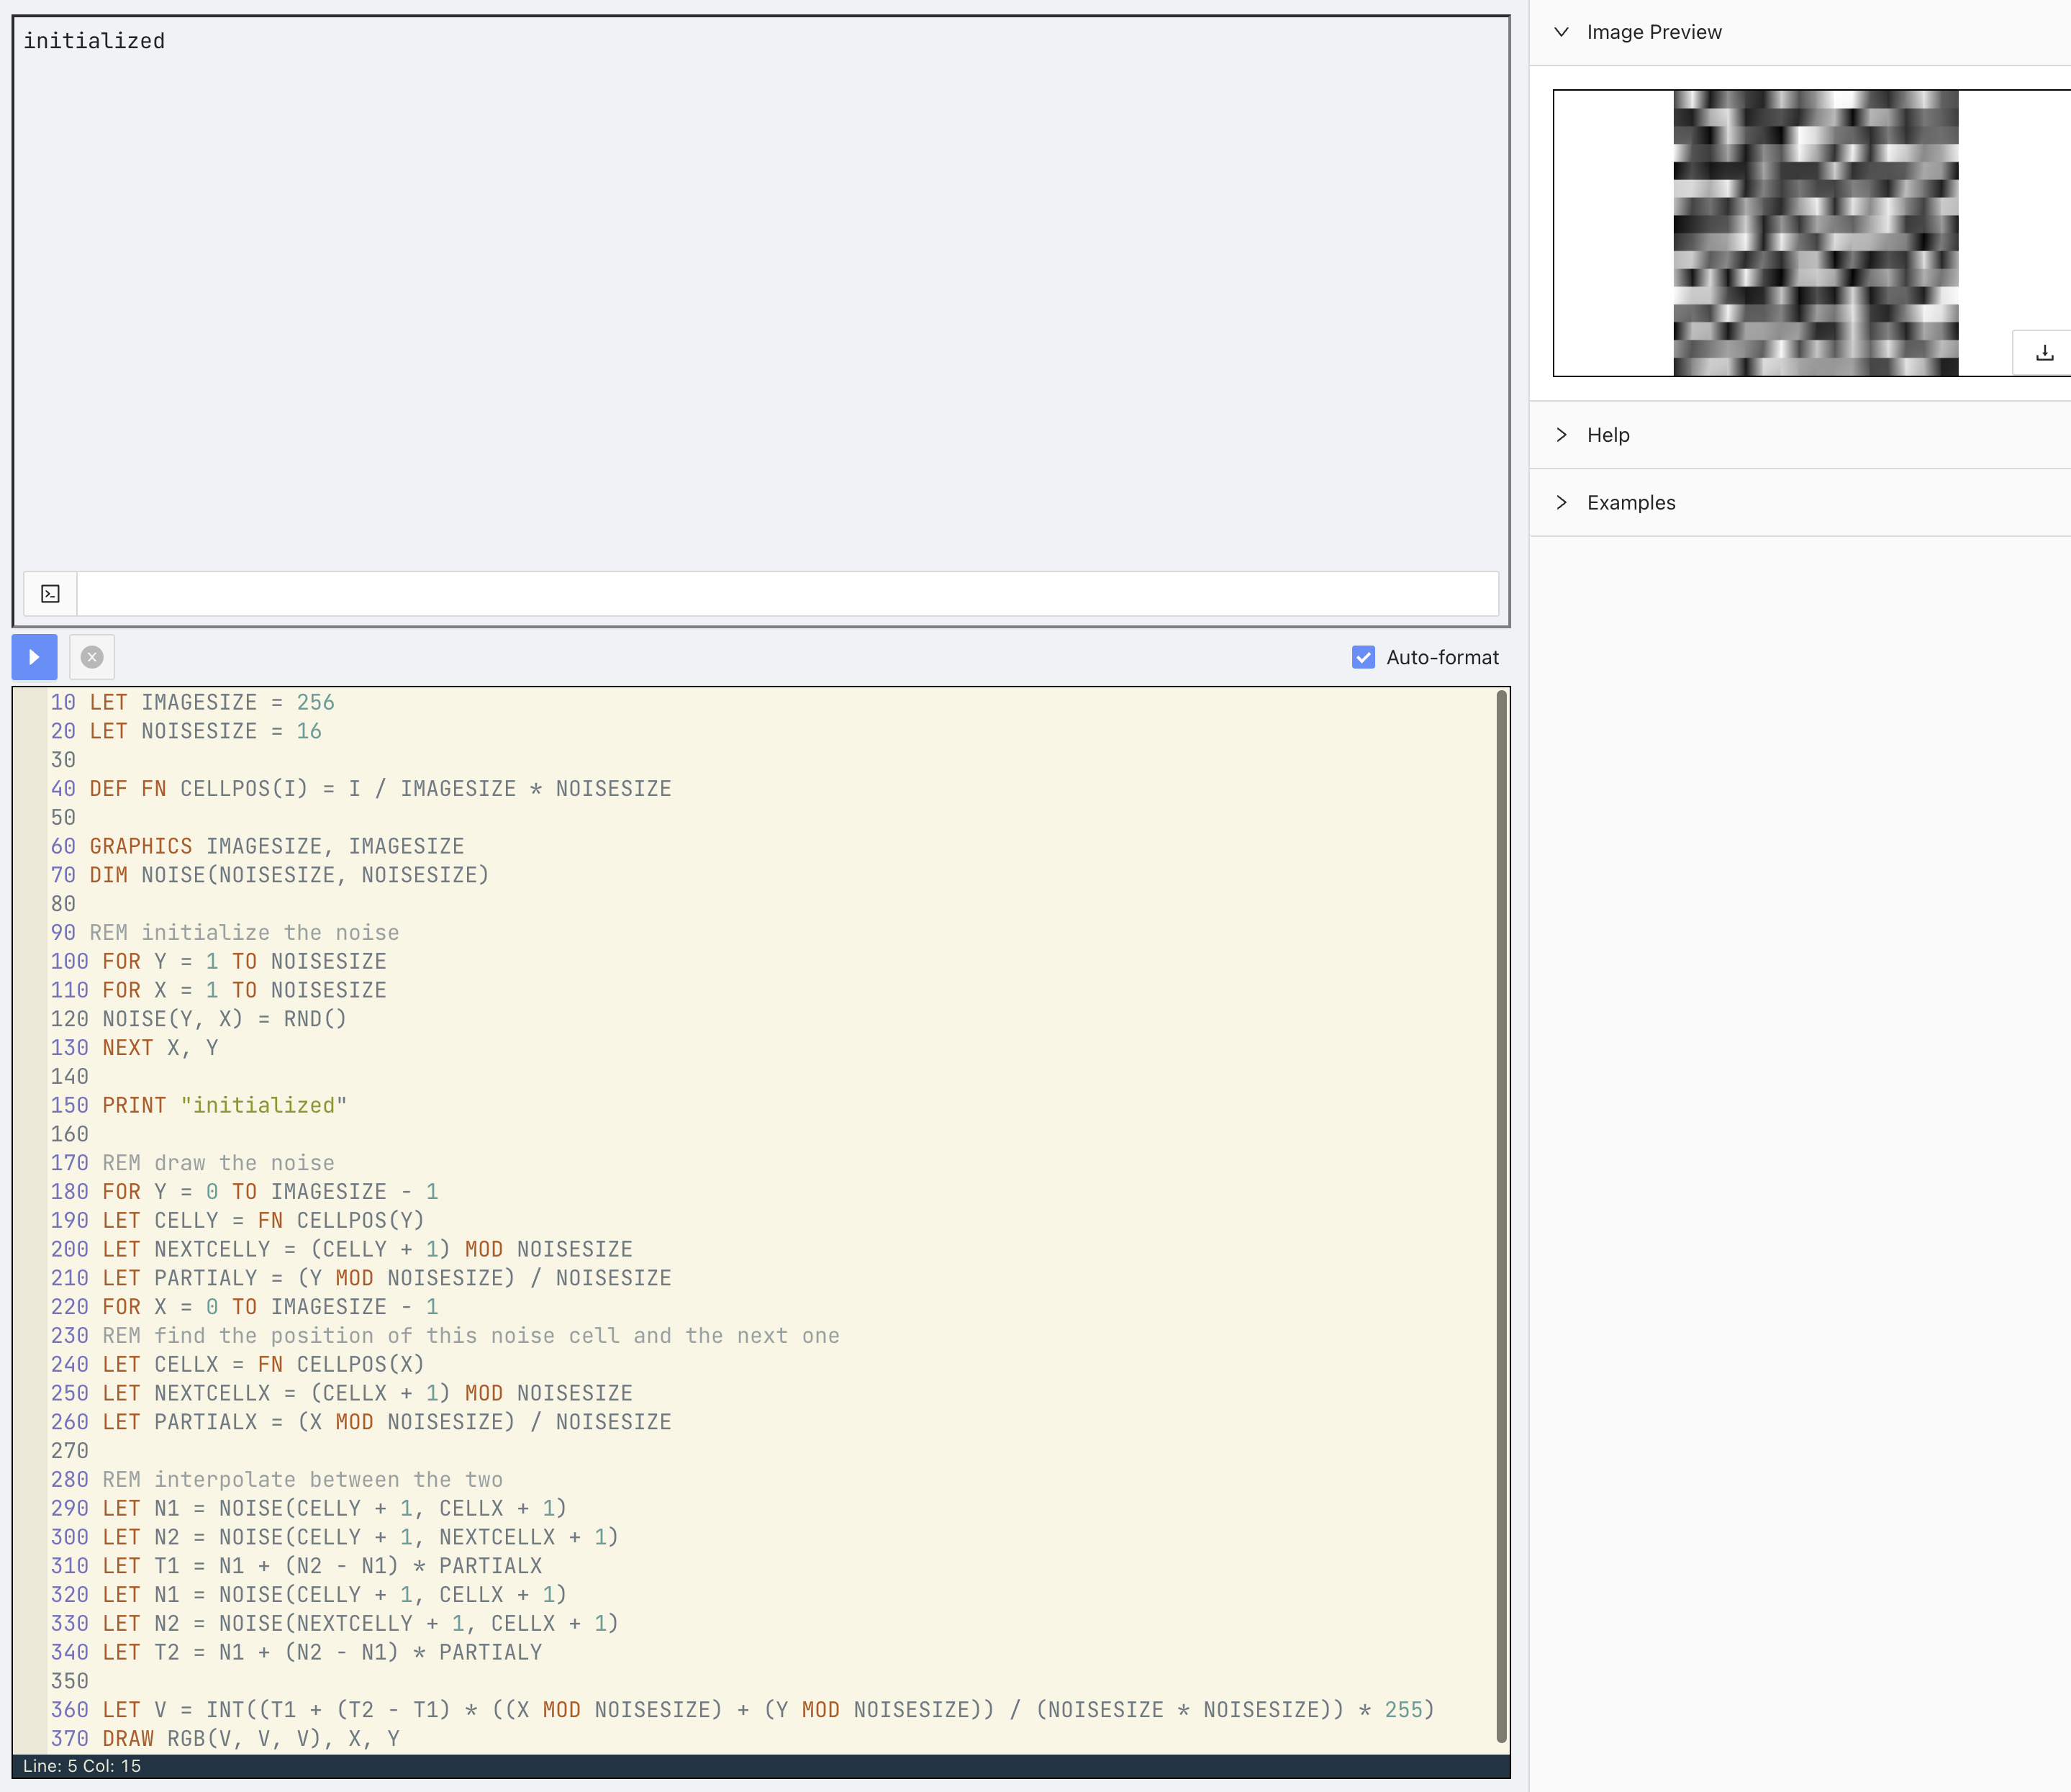2071x1792 pixels.
Task: Click the 'REM draw the noise' comment
Action: (x=218, y=1163)
